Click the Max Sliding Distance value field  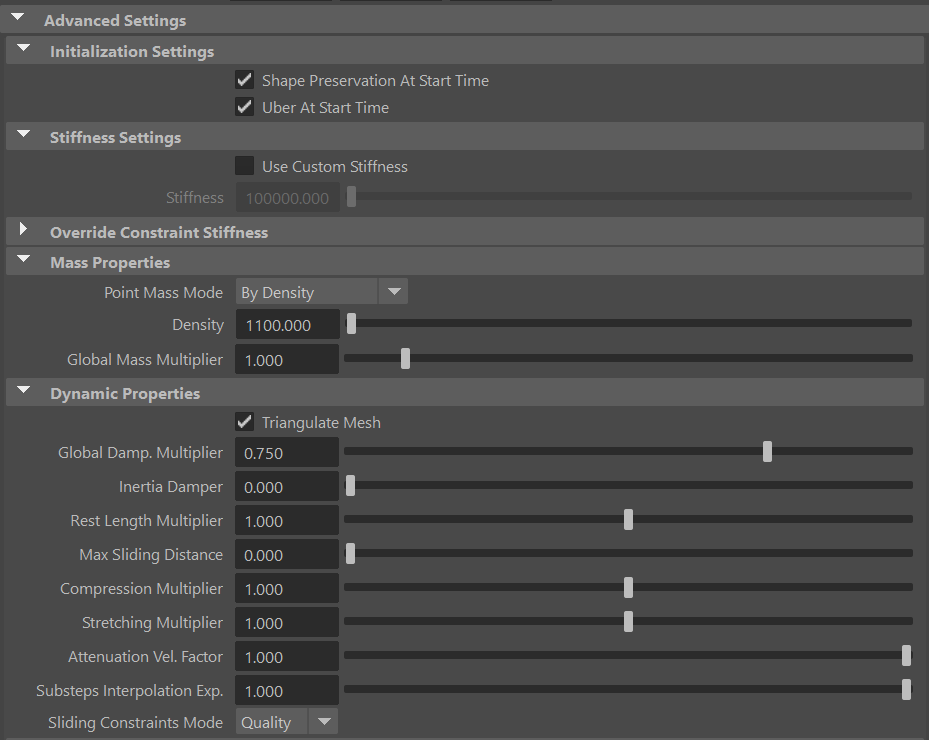tap(287, 554)
